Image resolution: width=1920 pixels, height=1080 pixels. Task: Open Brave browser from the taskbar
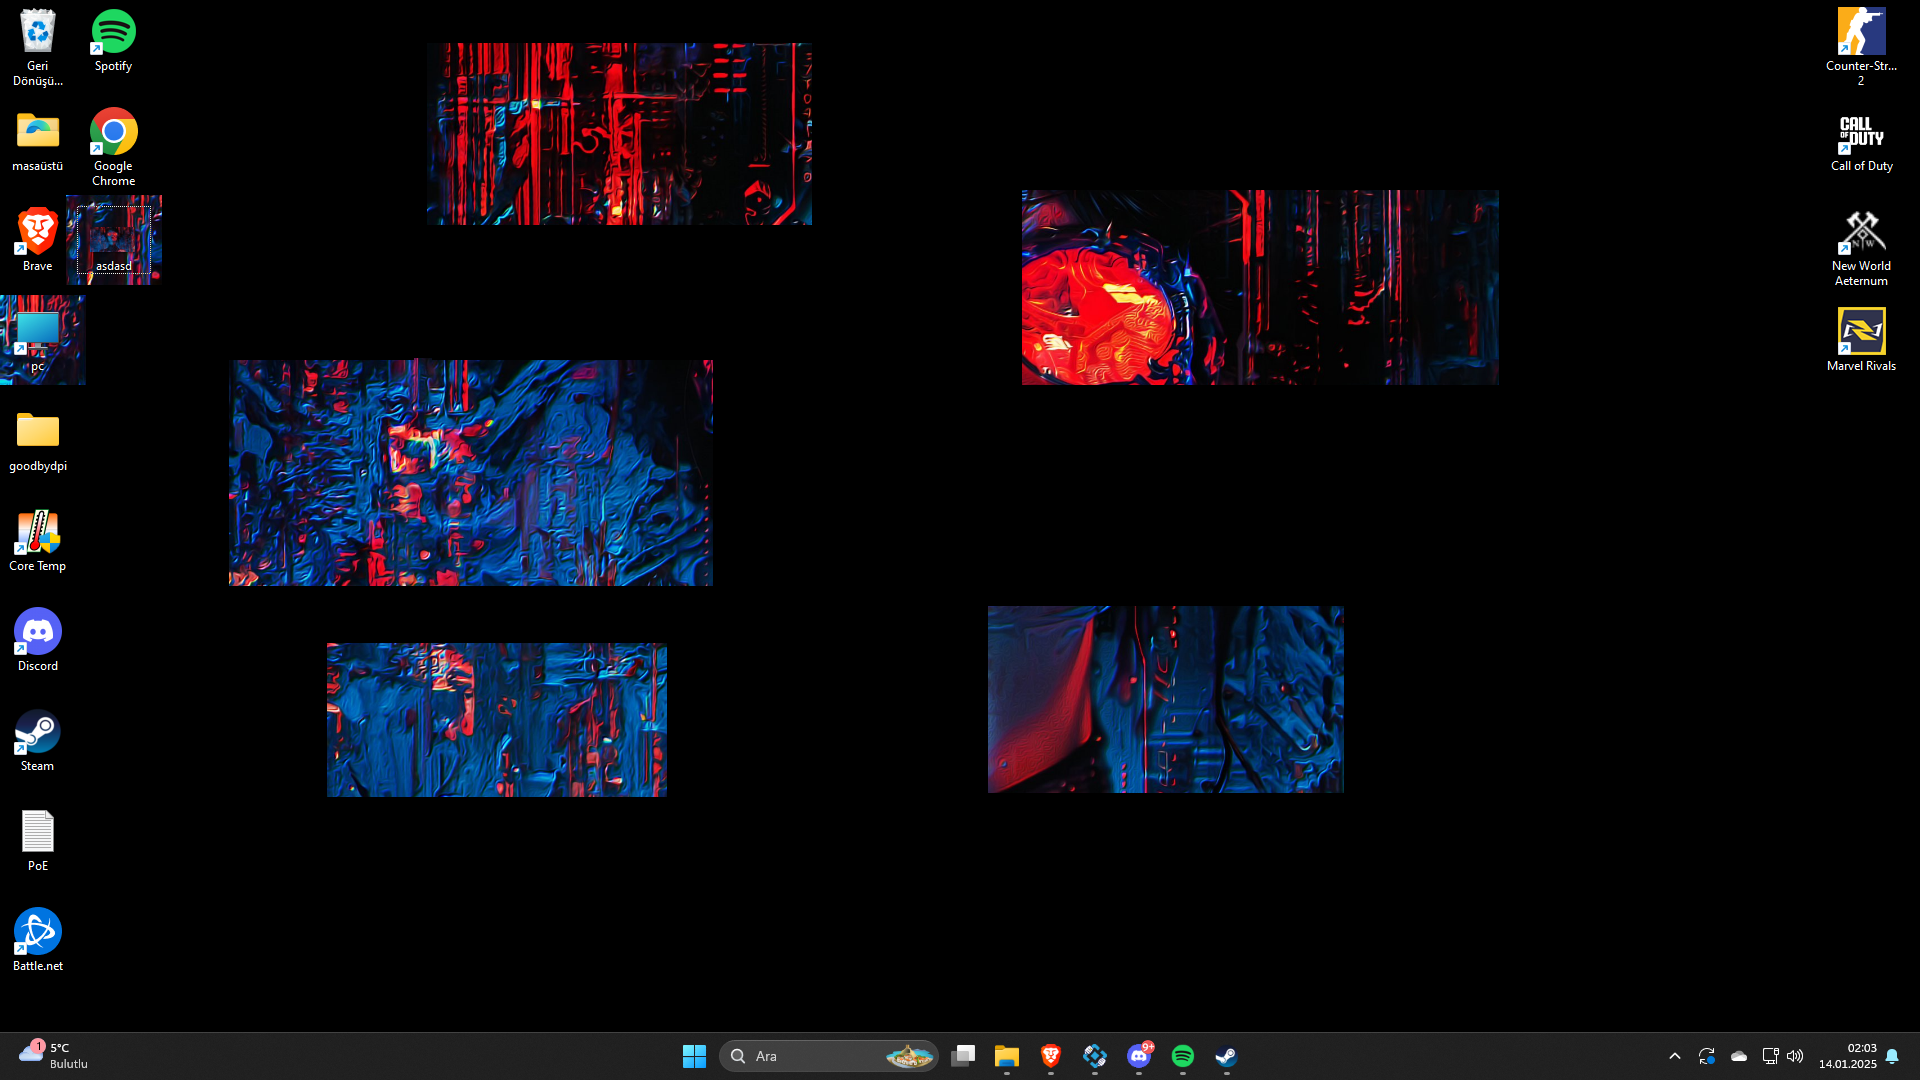coord(1051,1056)
